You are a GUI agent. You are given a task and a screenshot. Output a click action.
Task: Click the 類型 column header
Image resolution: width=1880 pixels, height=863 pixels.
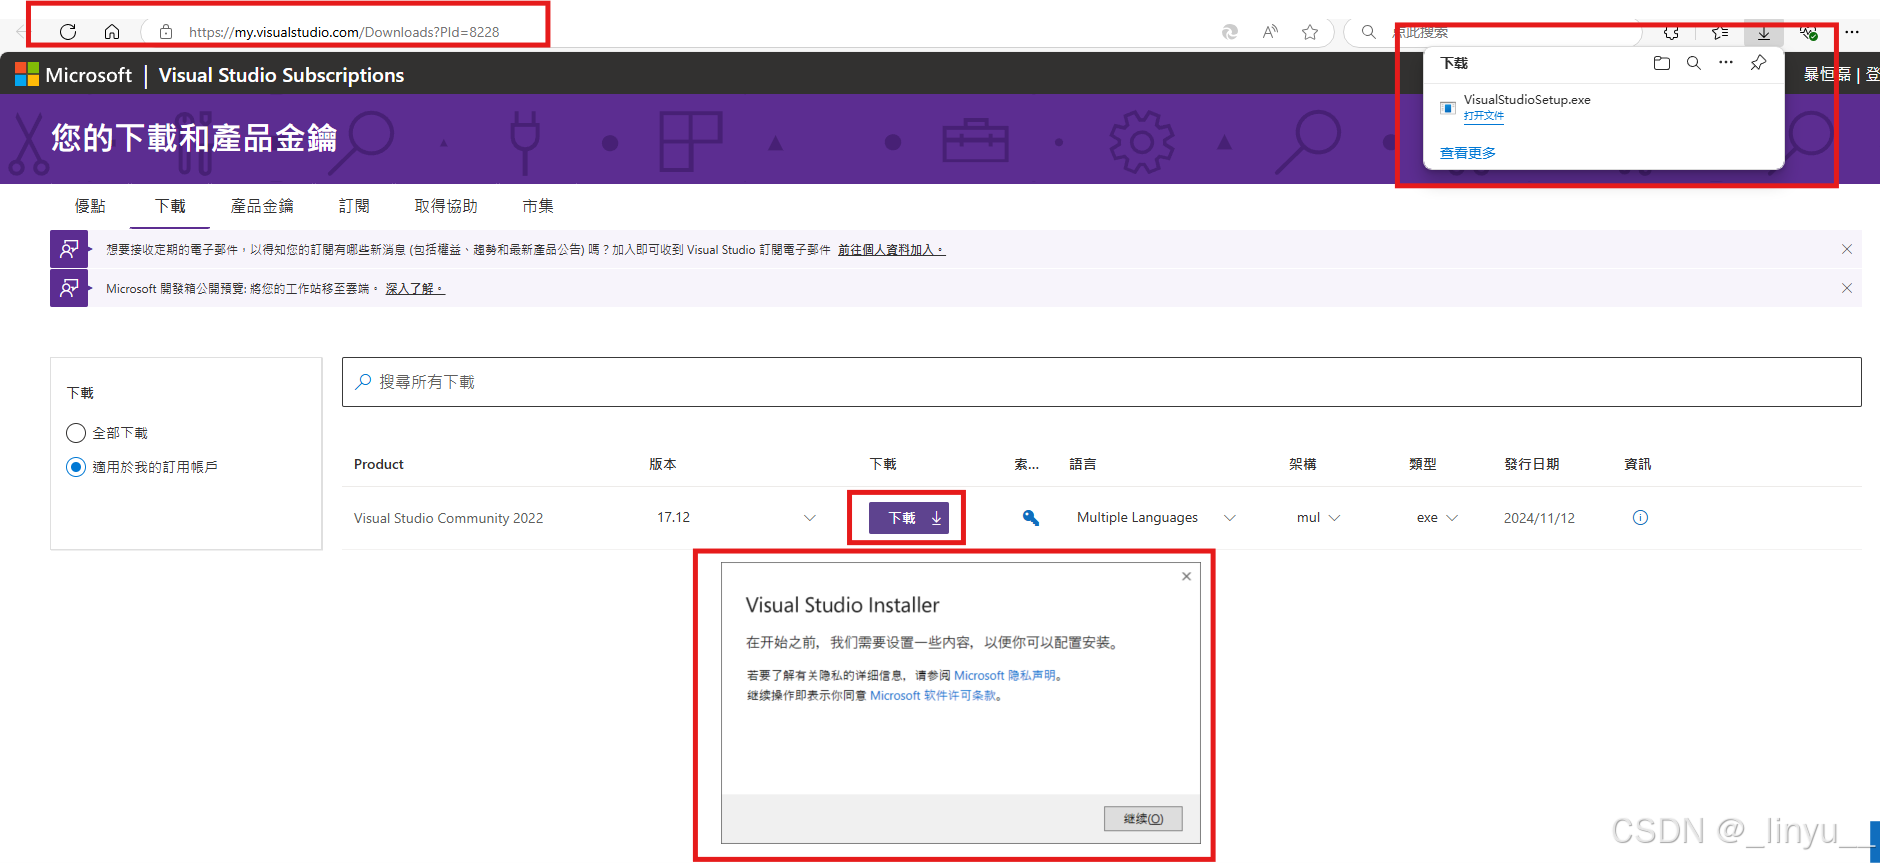(x=1423, y=464)
